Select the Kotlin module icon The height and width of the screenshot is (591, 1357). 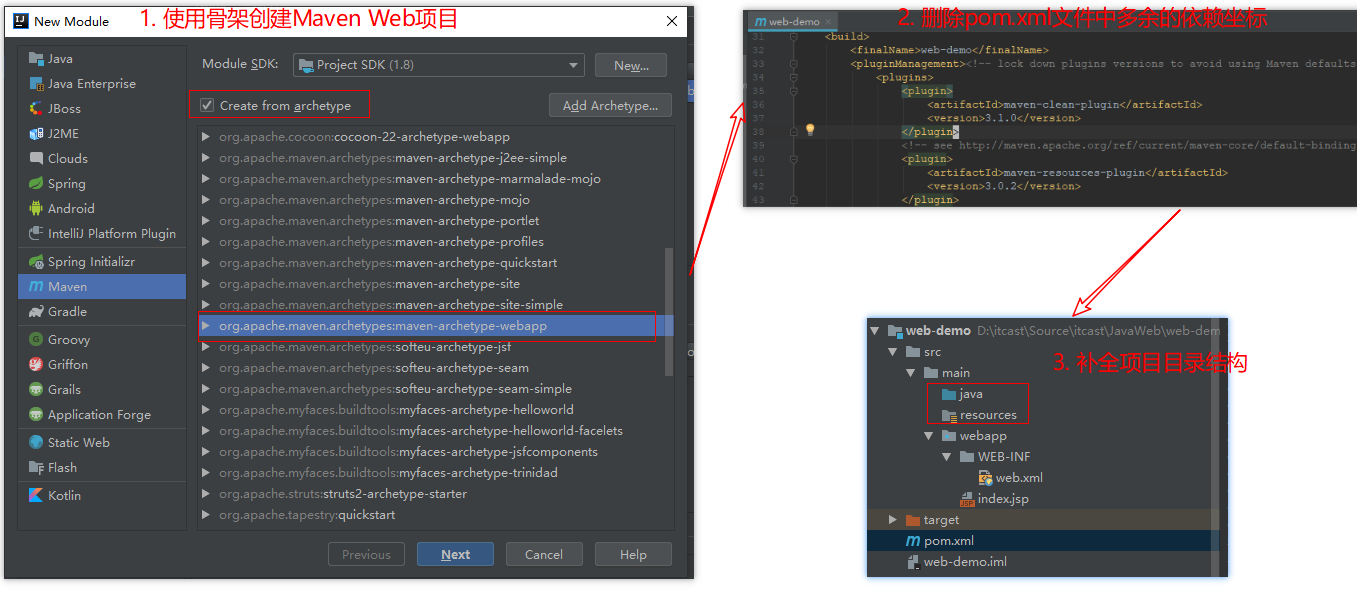pyautogui.click(x=37, y=496)
